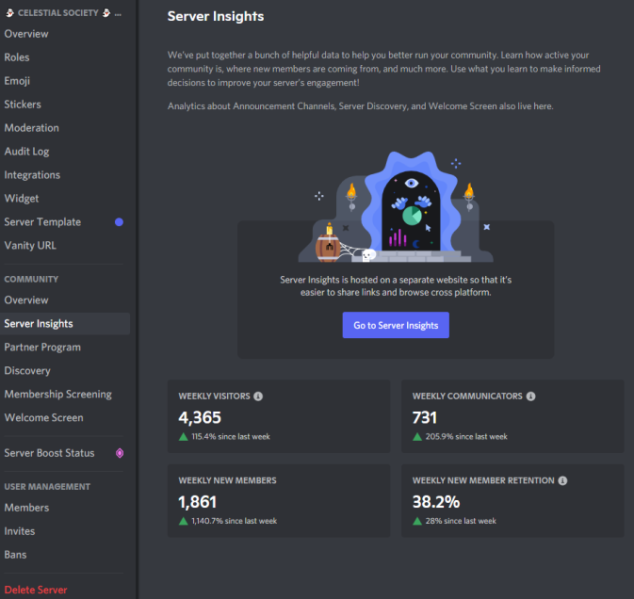Select the Widget menu item

point(21,199)
